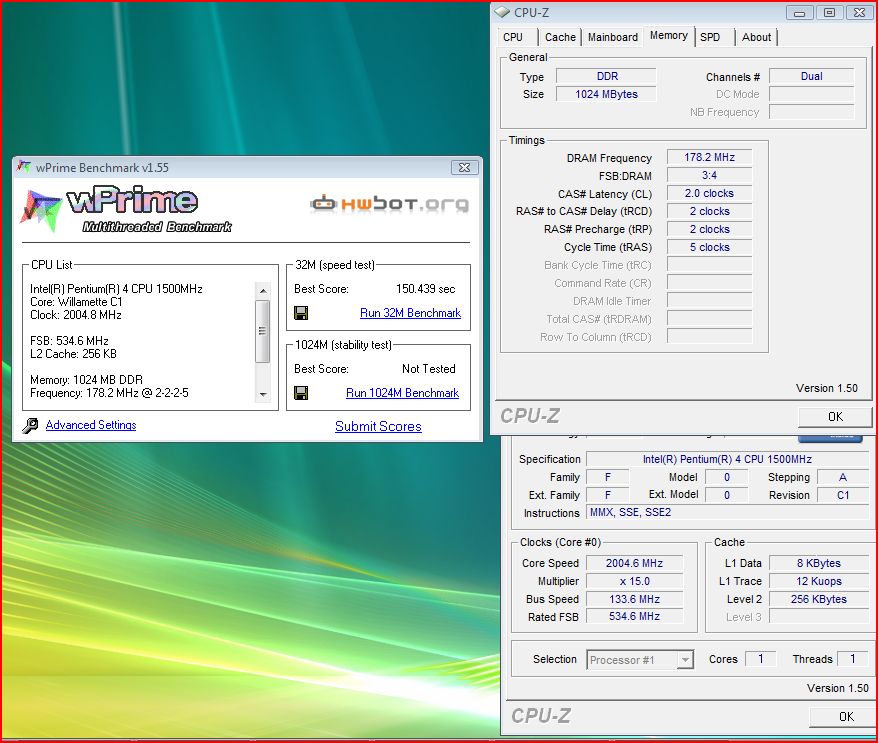The width and height of the screenshot is (878, 743).
Task: Click the CAS# Latency value 2.0 clocks
Action: coord(709,193)
